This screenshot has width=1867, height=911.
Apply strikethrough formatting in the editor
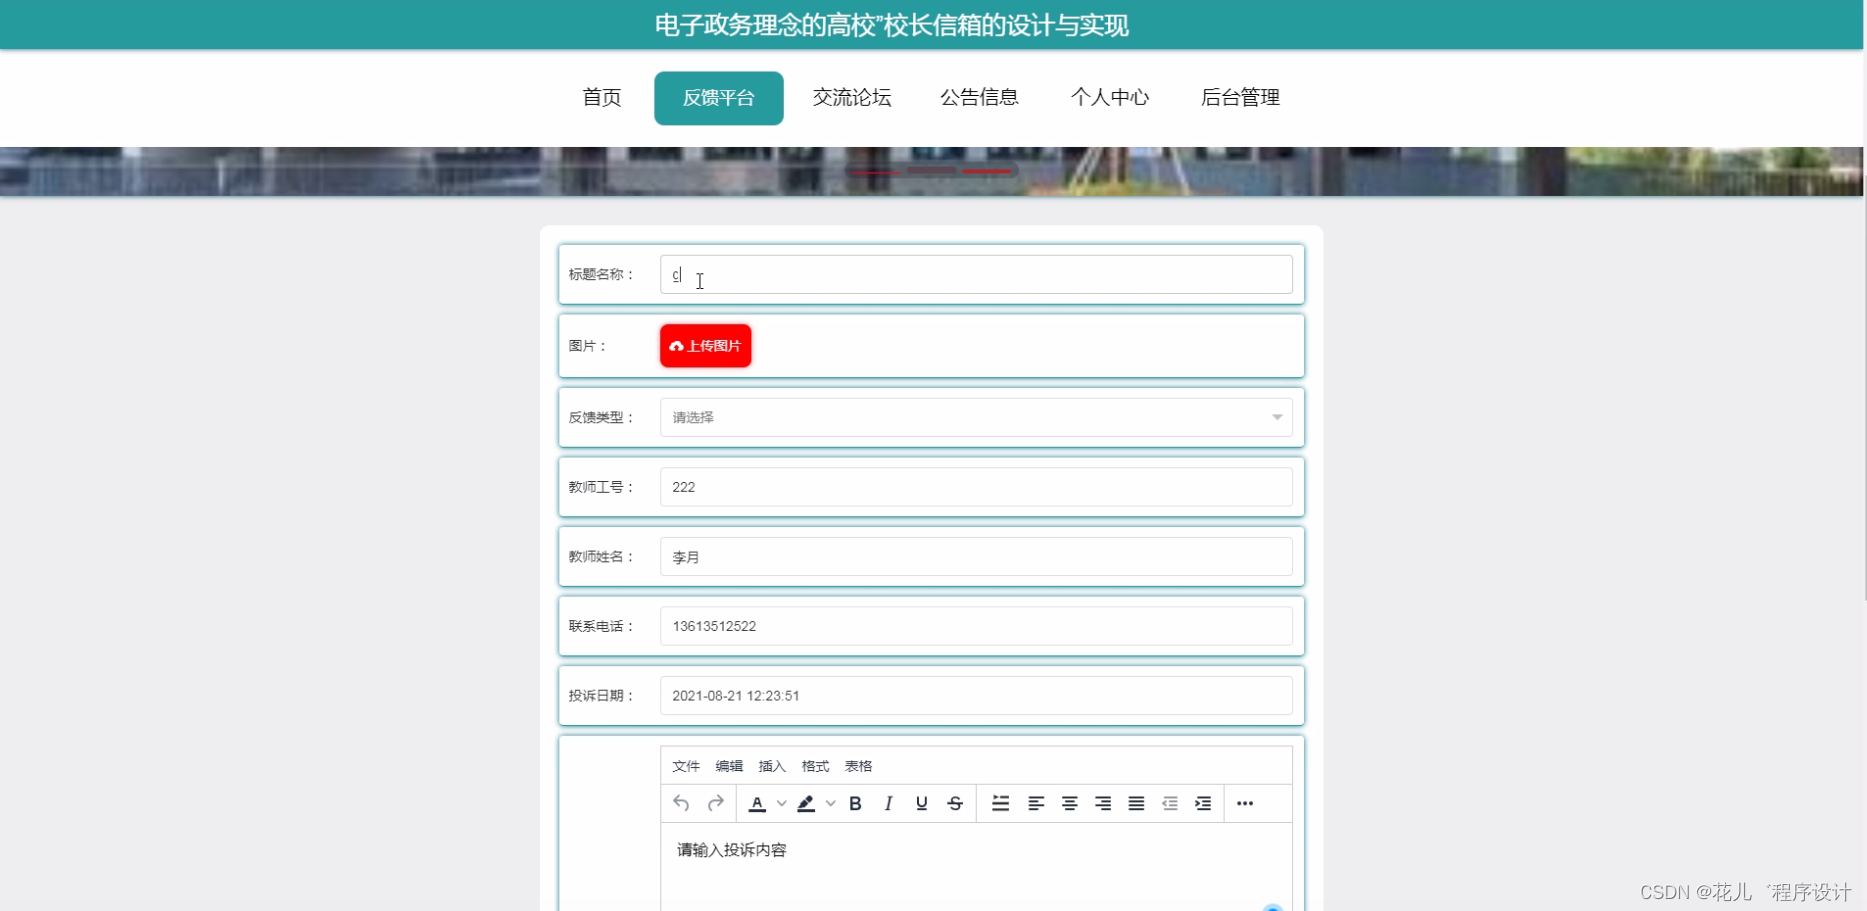point(955,803)
